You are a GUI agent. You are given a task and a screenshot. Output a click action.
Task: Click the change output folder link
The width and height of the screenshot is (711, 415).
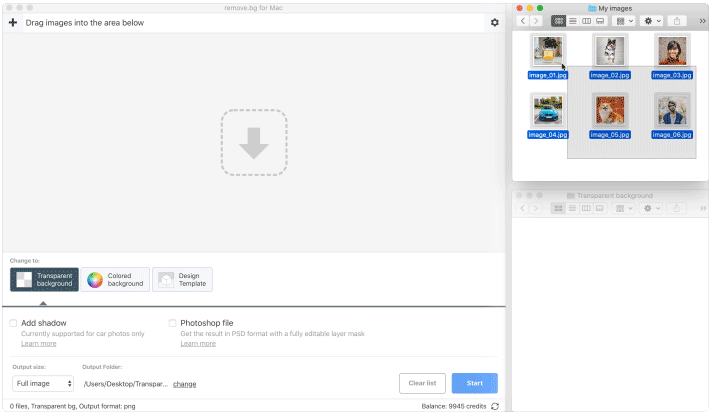(x=184, y=384)
